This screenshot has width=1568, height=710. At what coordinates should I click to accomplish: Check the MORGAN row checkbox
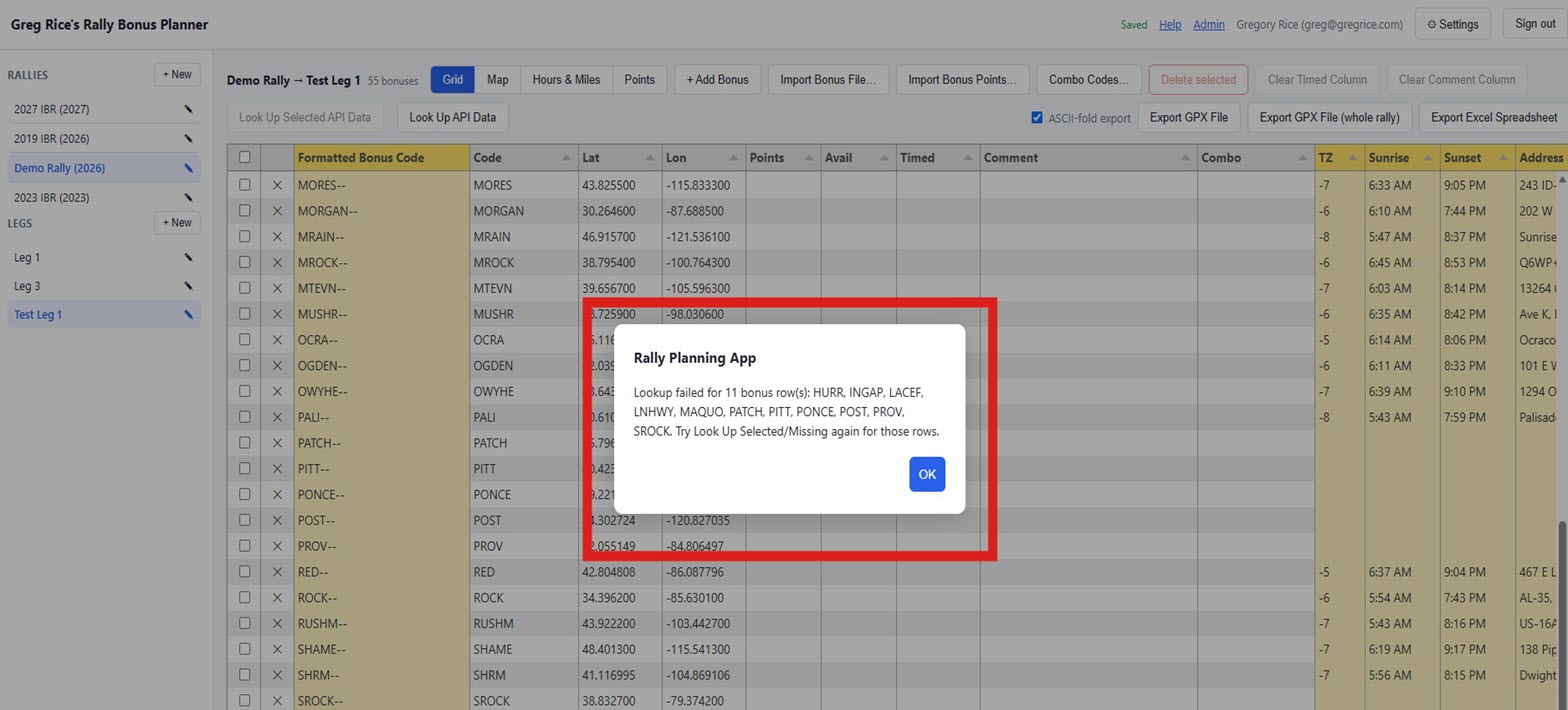point(244,211)
